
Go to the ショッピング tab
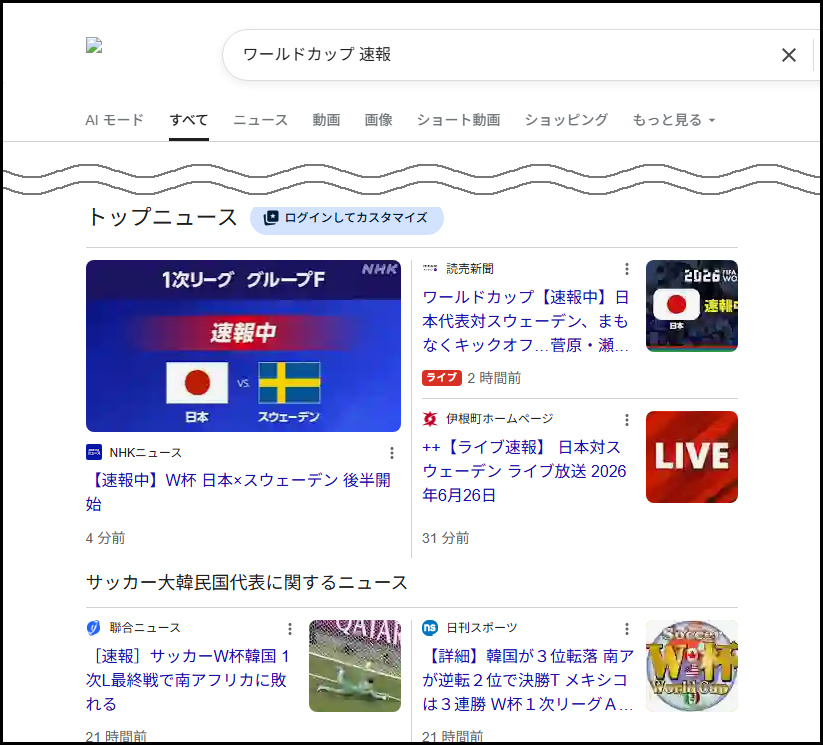click(566, 120)
